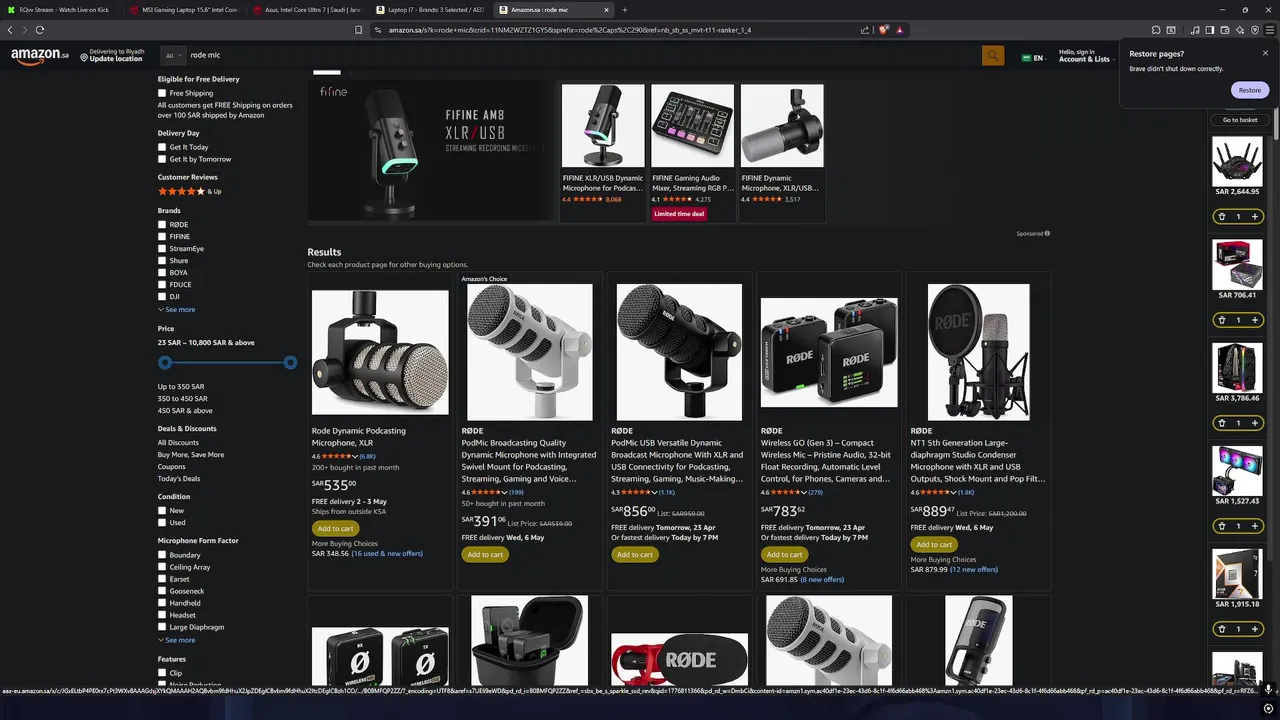This screenshot has width=1280, height=720.
Task: Click the site info icon beside URL
Action: 378,30
